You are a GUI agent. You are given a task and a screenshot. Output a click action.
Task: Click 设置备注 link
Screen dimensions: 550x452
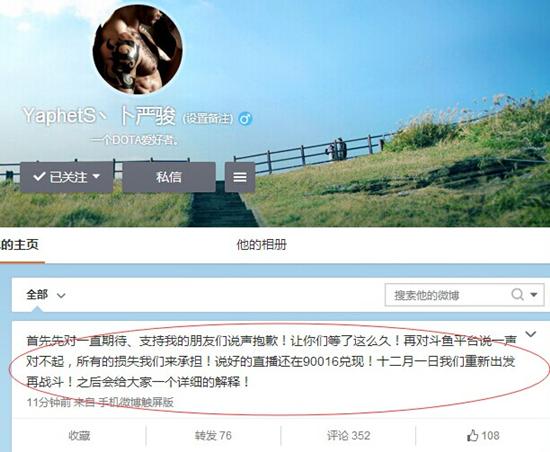[208, 119]
